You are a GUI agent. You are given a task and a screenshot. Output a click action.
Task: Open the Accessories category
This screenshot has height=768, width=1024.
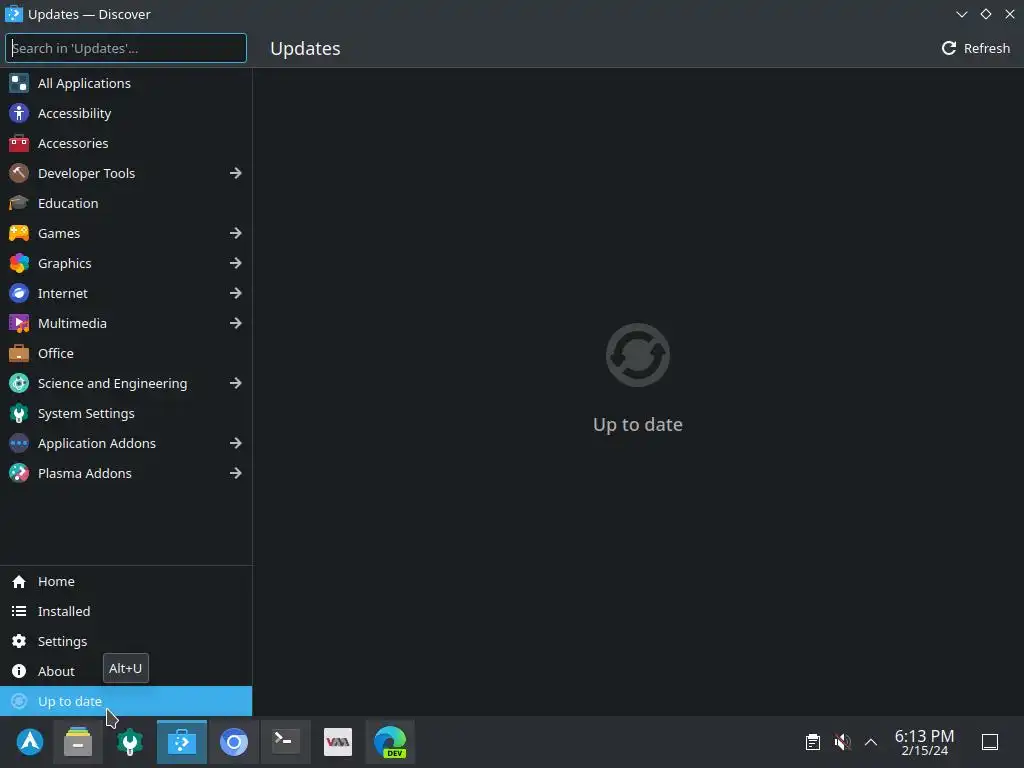pos(126,143)
